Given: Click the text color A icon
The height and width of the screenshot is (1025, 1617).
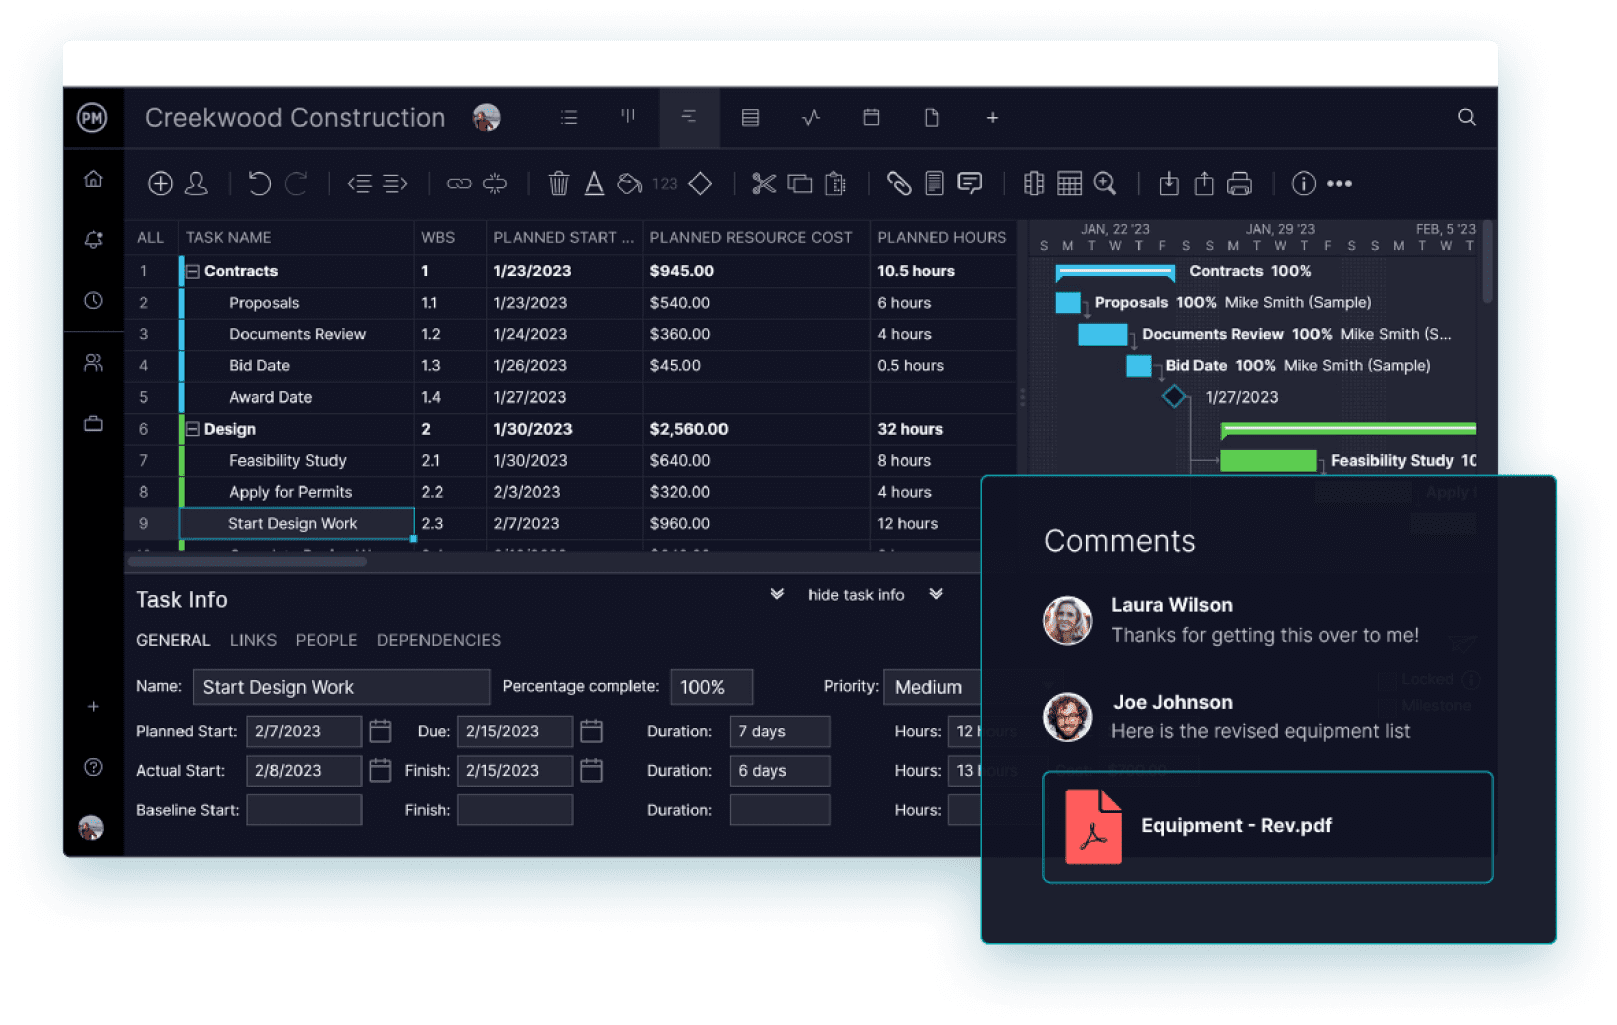Looking at the screenshot, I should [x=594, y=183].
